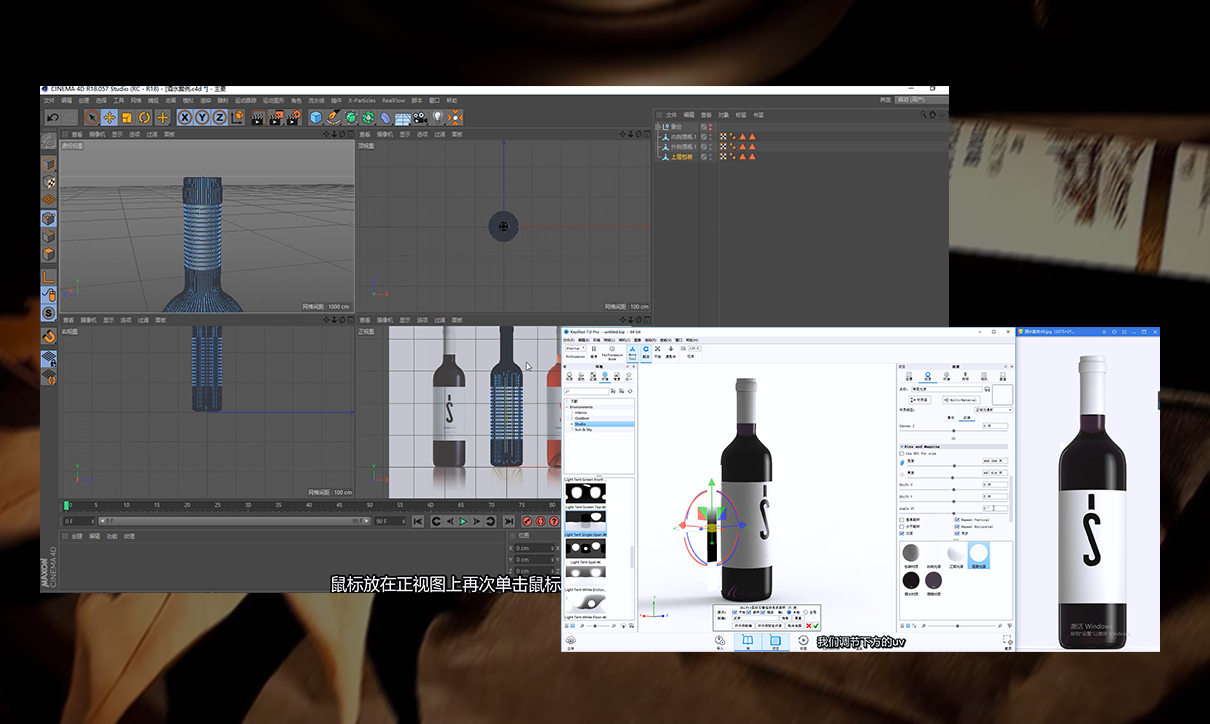Screen dimensions: 1210x724
Task: Click the current frame field showing 0 F
Action: [79, 521]
